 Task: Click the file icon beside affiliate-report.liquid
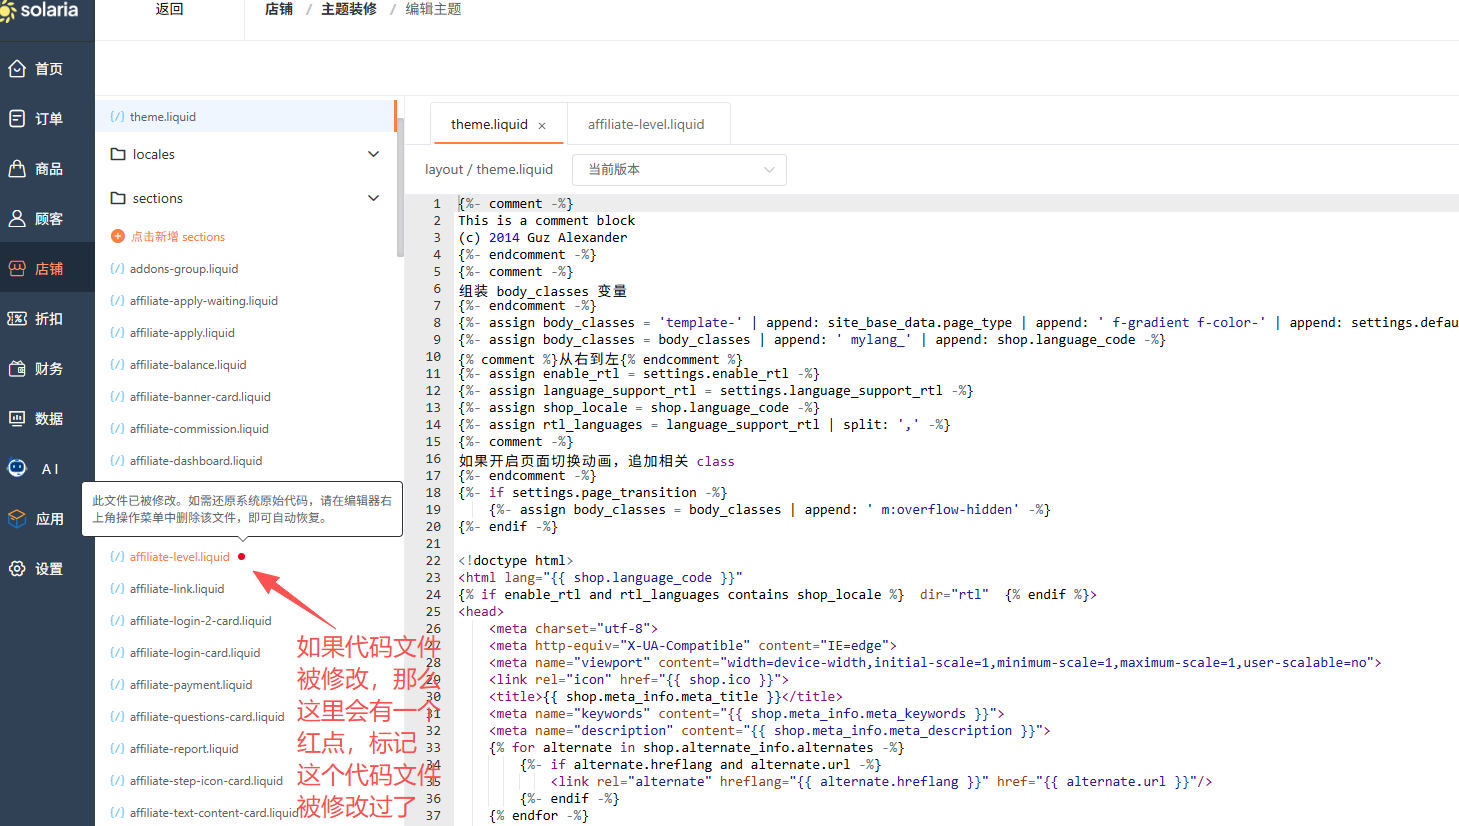tap(117, 749)
